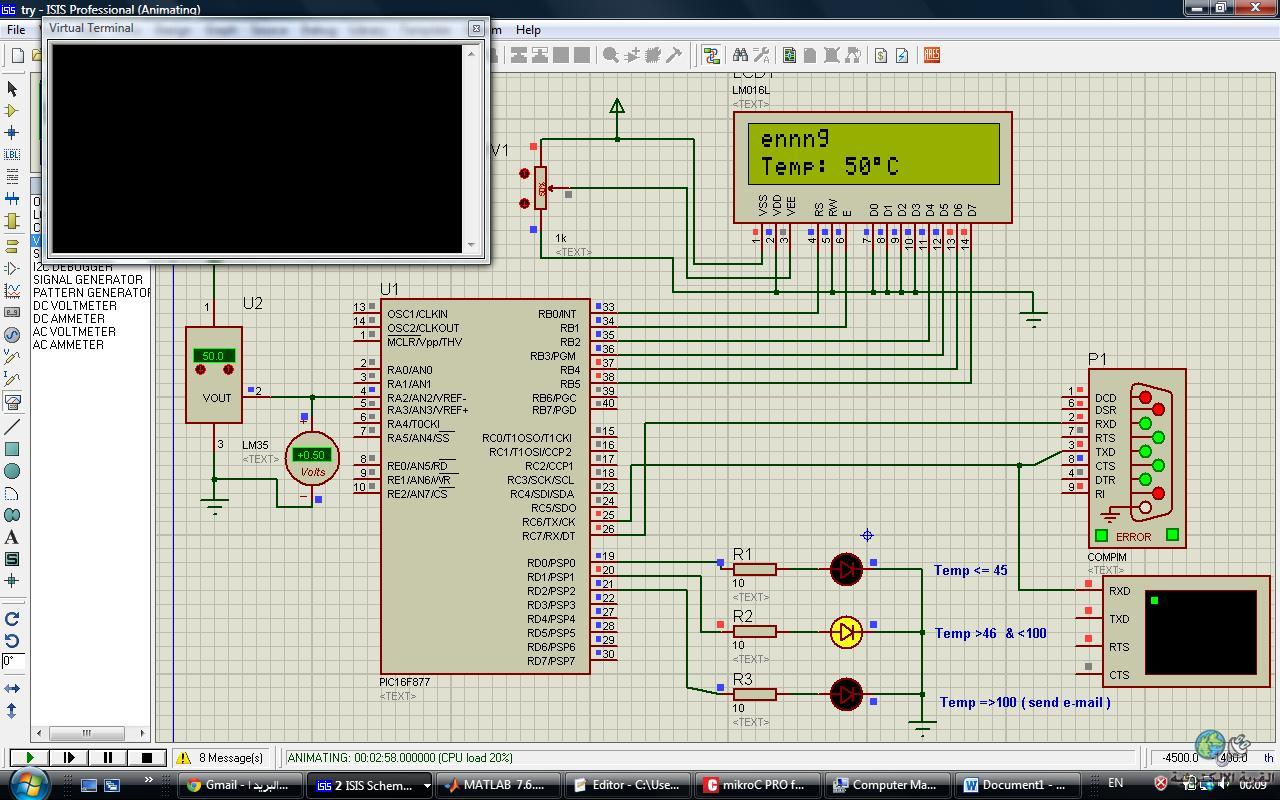Select DC VOLTMETER in instruments list
Image resolution: width=1280 pixels, height=800 pixels.
click(75, 306)
